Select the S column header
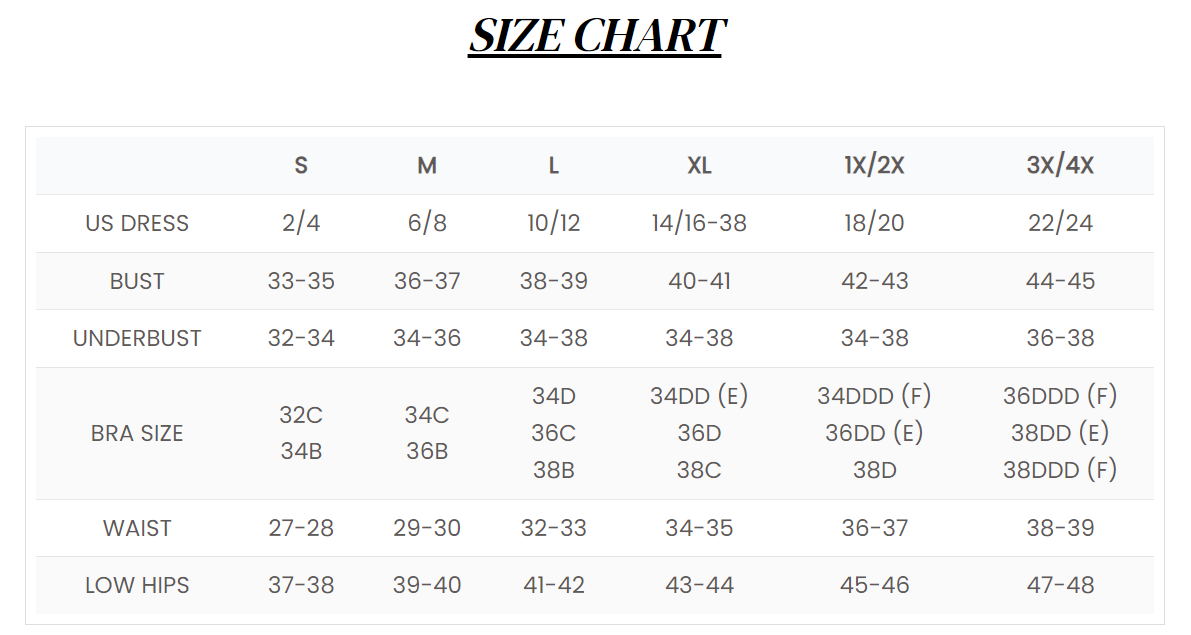This screenshot has height=635, width=1191. (x=301, y=166)
